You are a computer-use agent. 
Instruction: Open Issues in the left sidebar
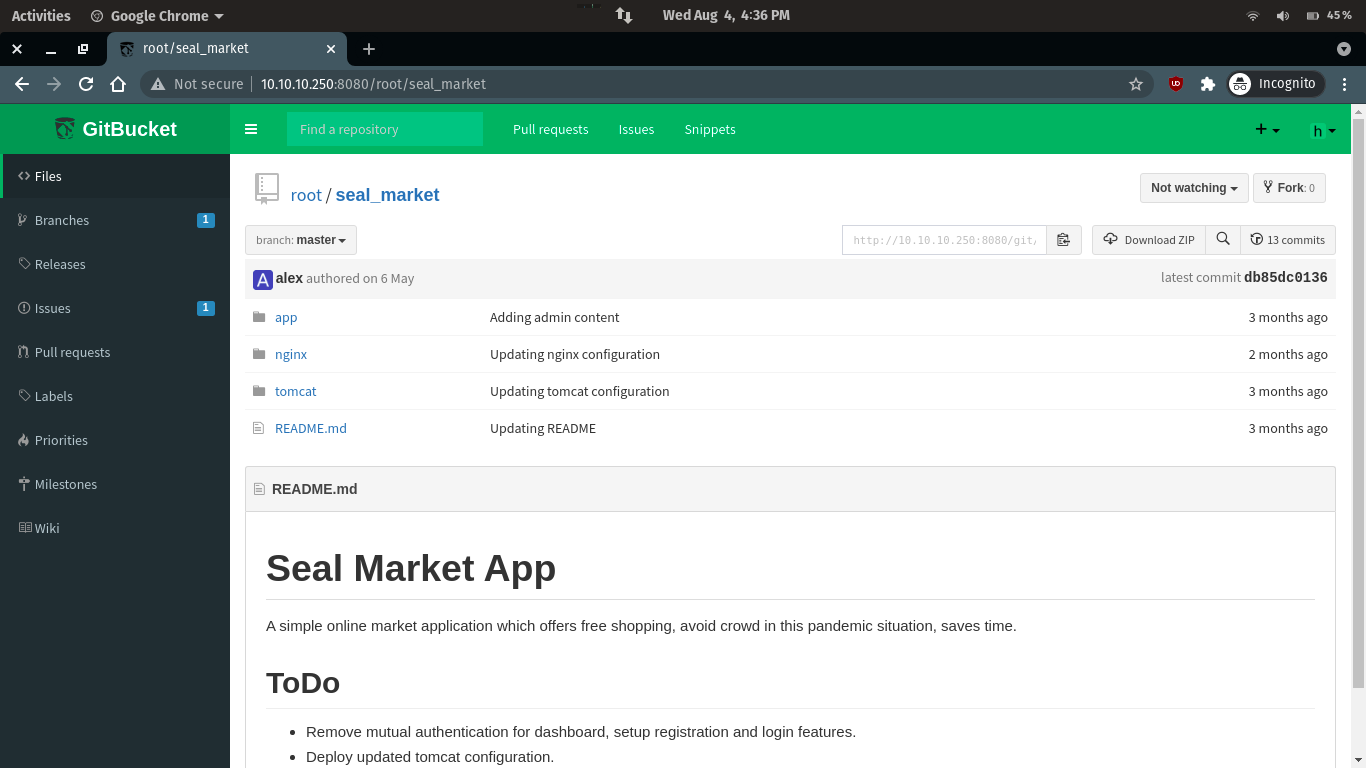[53, 308]
